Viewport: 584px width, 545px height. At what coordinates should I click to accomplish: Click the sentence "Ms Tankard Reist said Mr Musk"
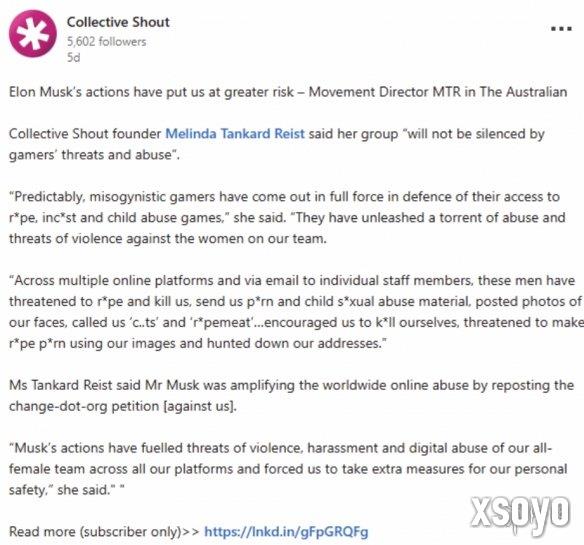(291, 395)
